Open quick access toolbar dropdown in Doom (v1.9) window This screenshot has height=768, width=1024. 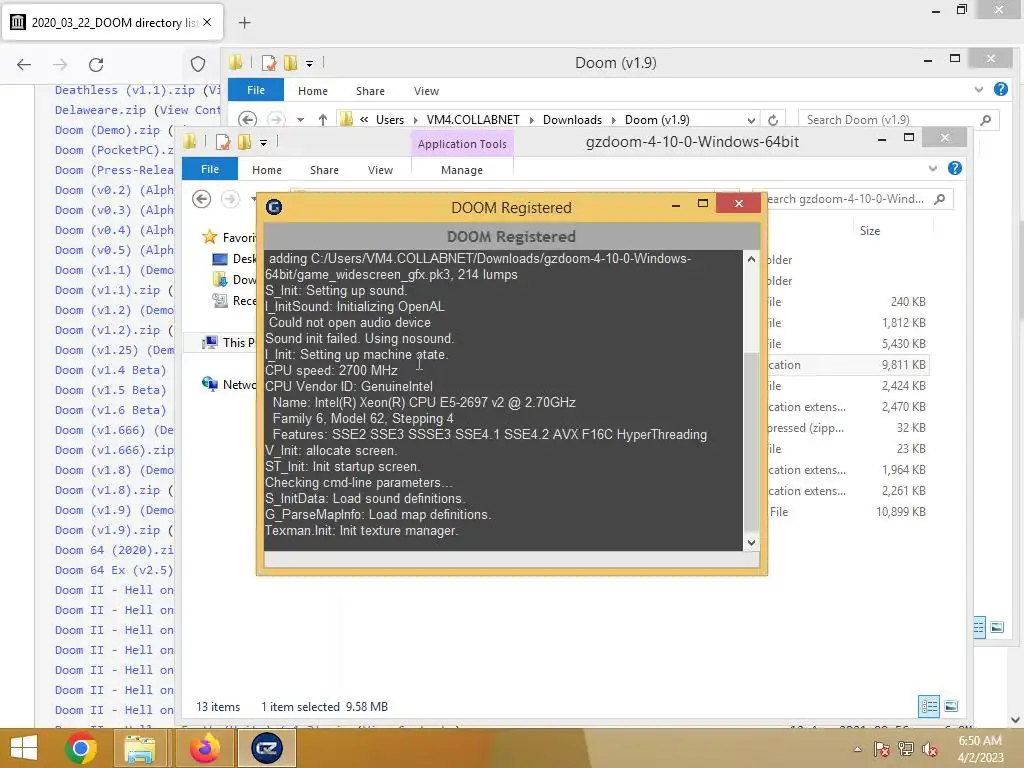click(x=310, y=63)
